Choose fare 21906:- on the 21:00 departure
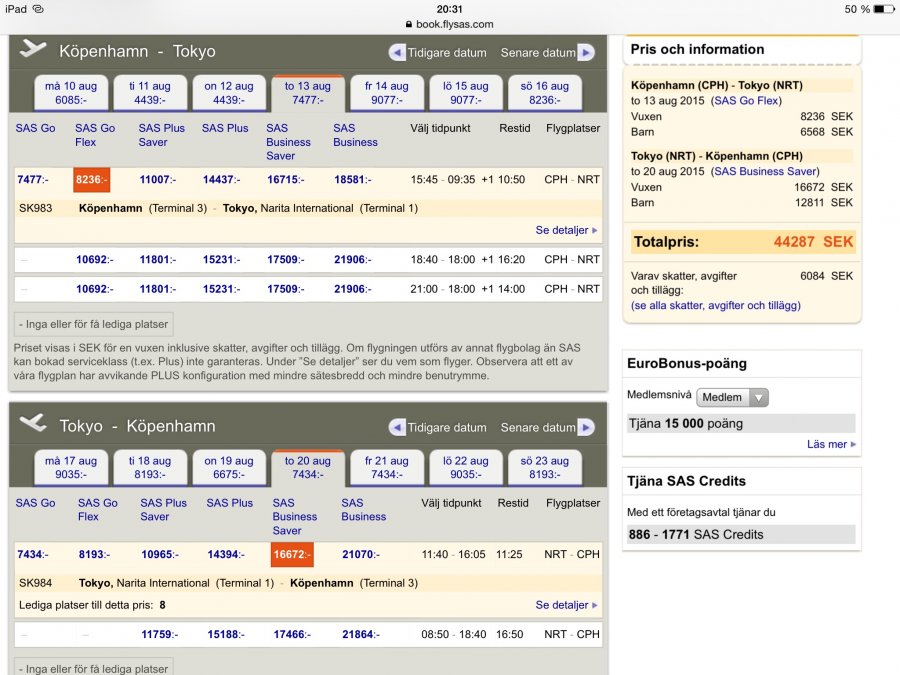900x675 pixels. [353, 289]
